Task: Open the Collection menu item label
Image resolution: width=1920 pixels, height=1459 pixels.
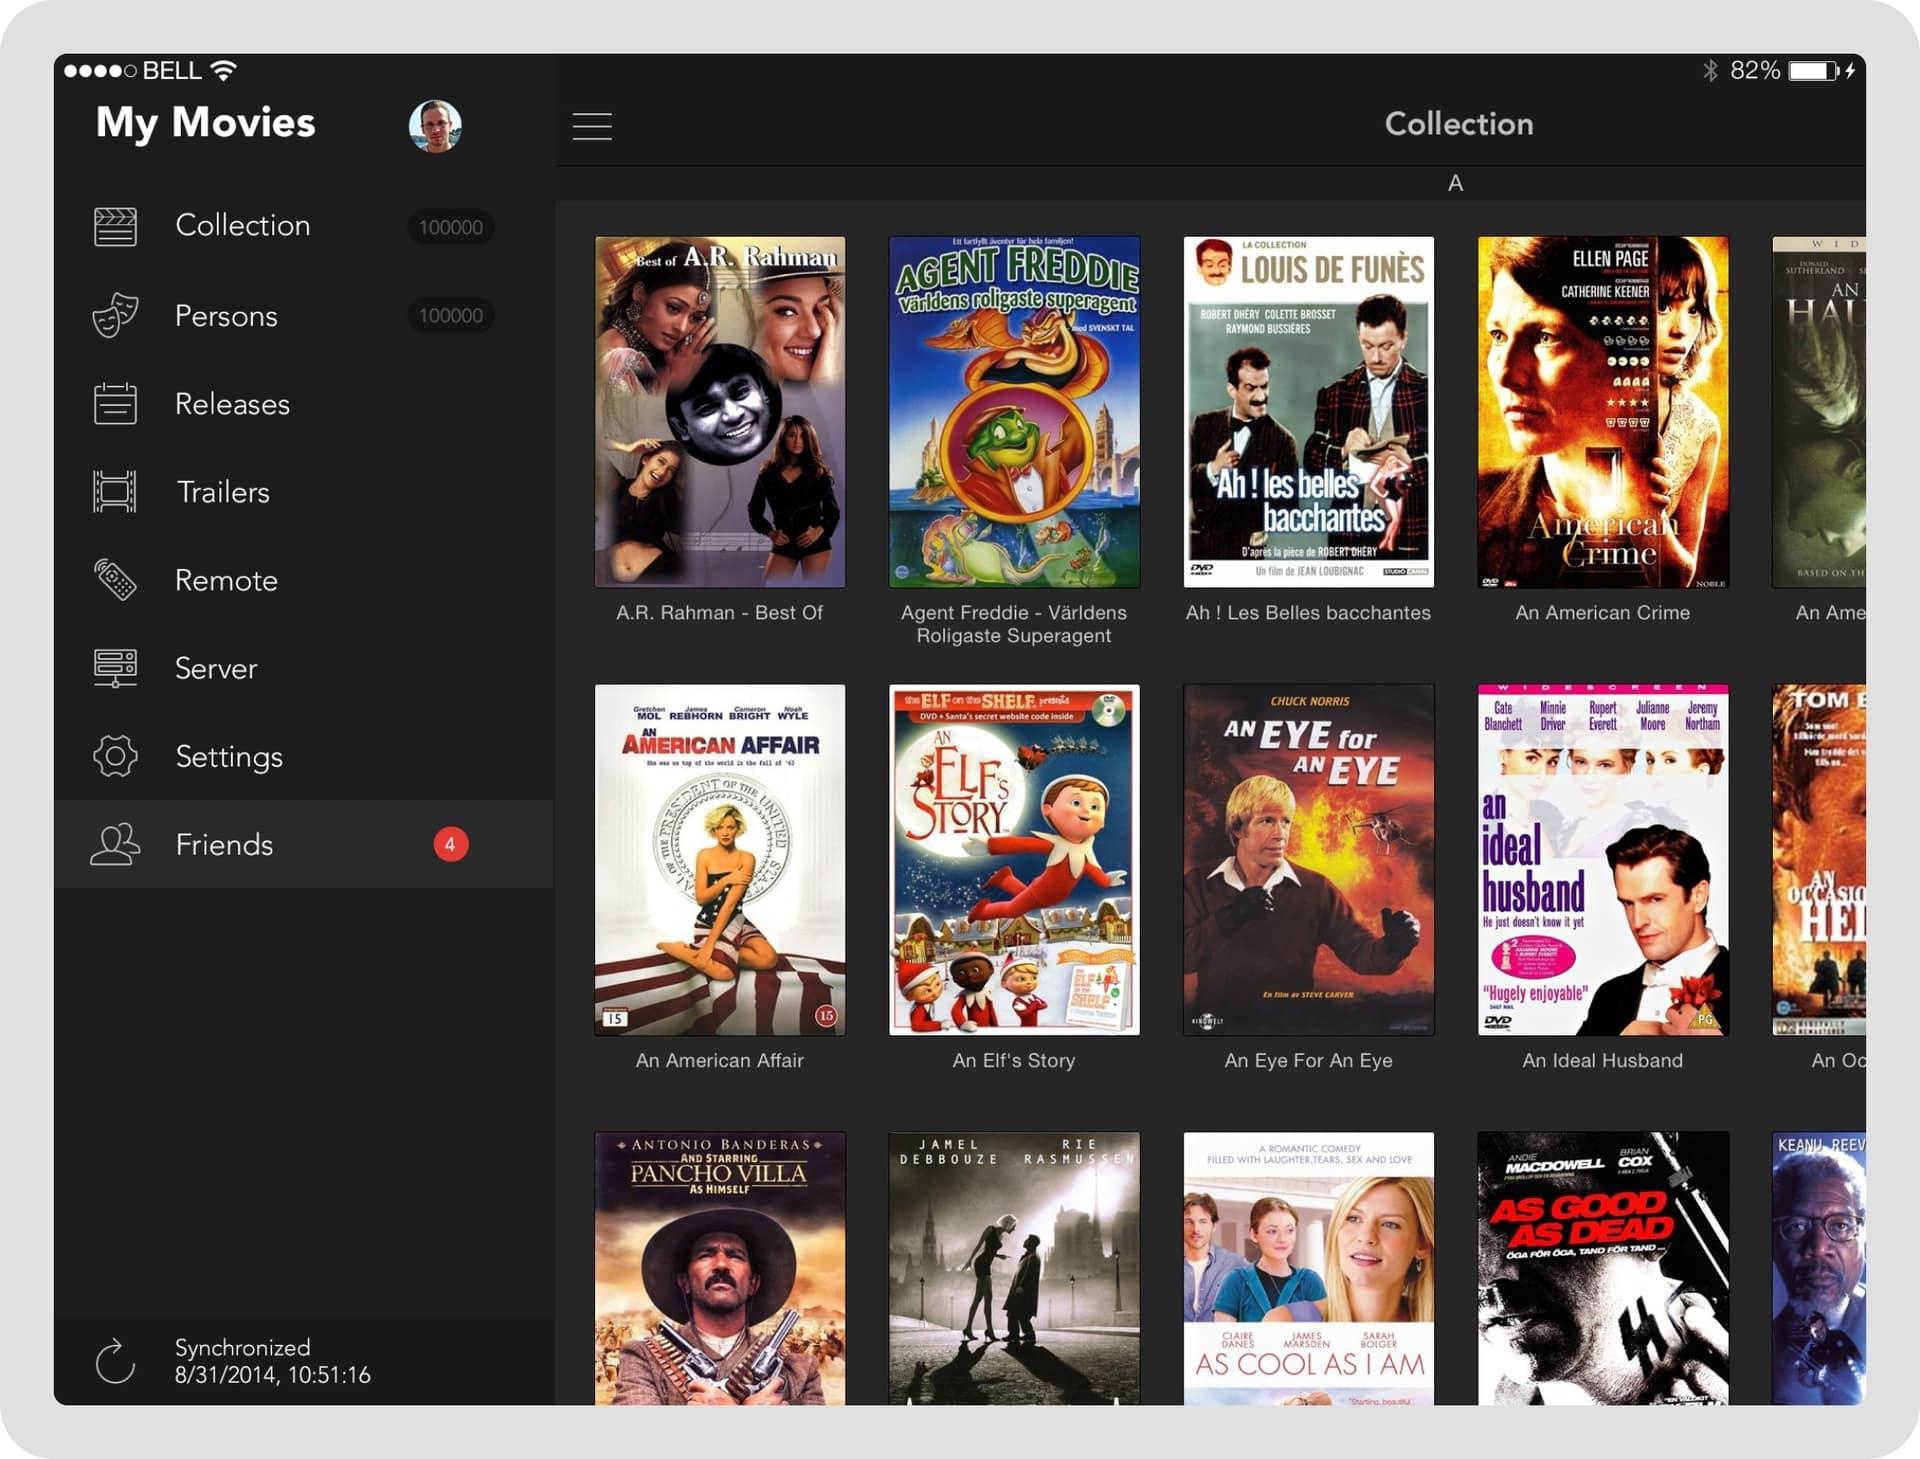Action: click(243, 226)
